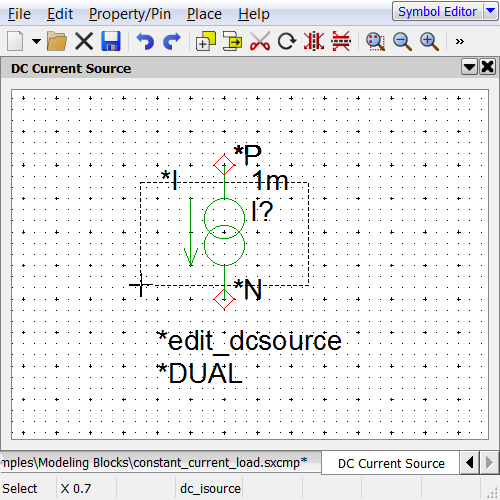This screenshot has height=500, width=500.
Task: Click the Save floppy disk icon
Action: 111,41
